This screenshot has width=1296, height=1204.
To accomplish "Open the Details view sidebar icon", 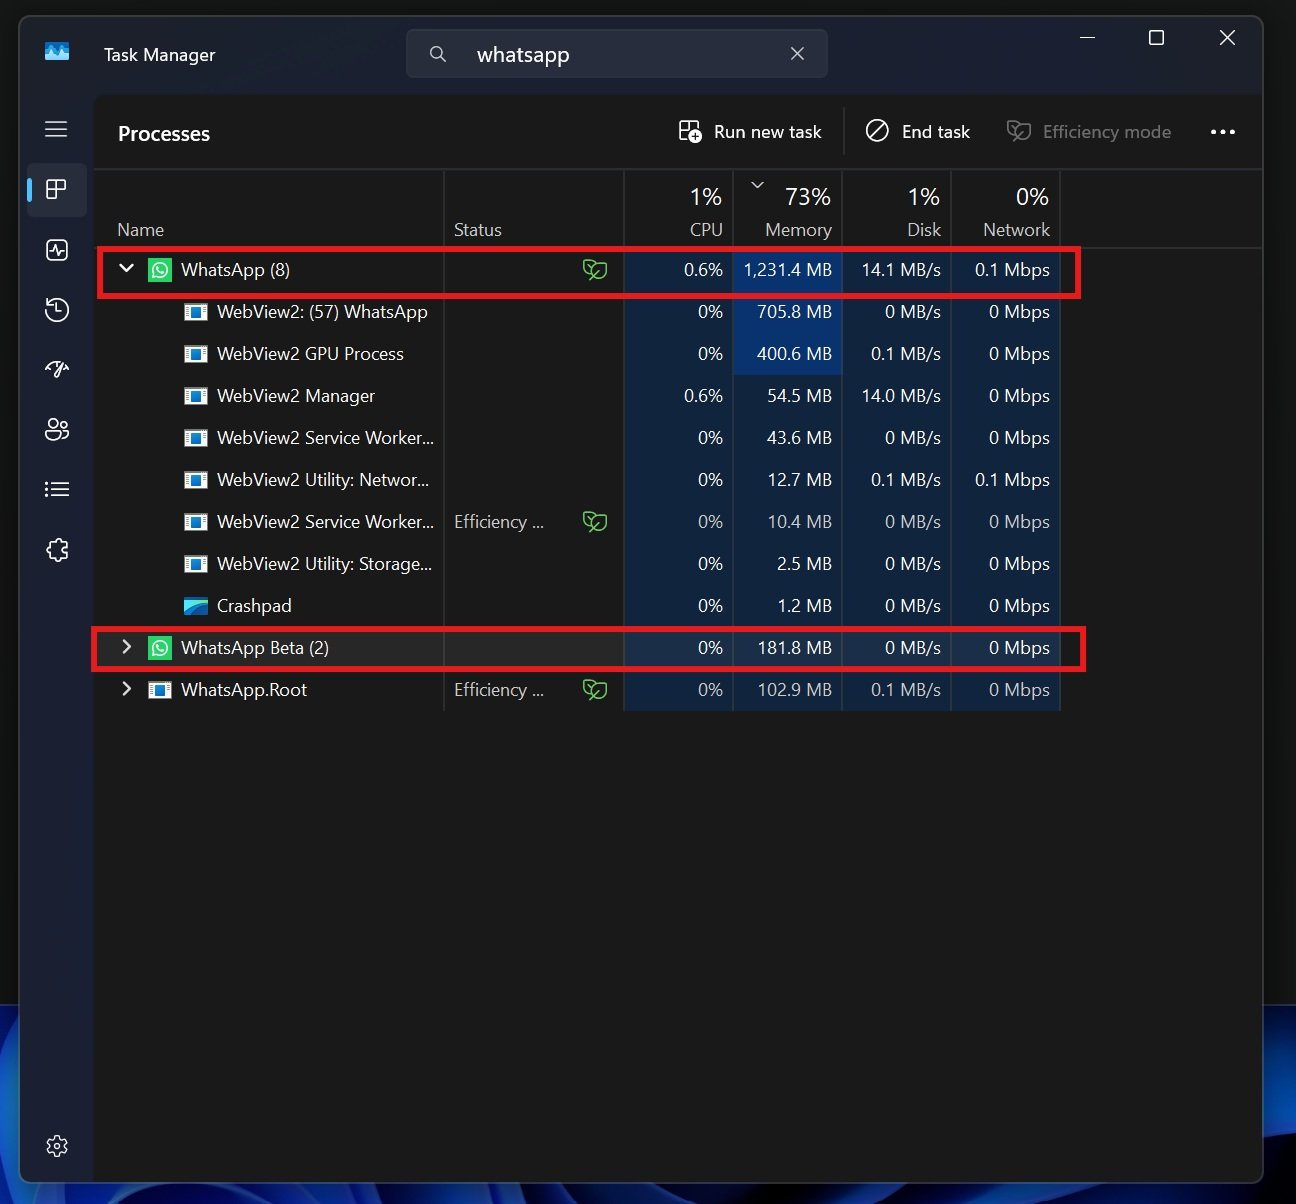I will coord(56,489).
